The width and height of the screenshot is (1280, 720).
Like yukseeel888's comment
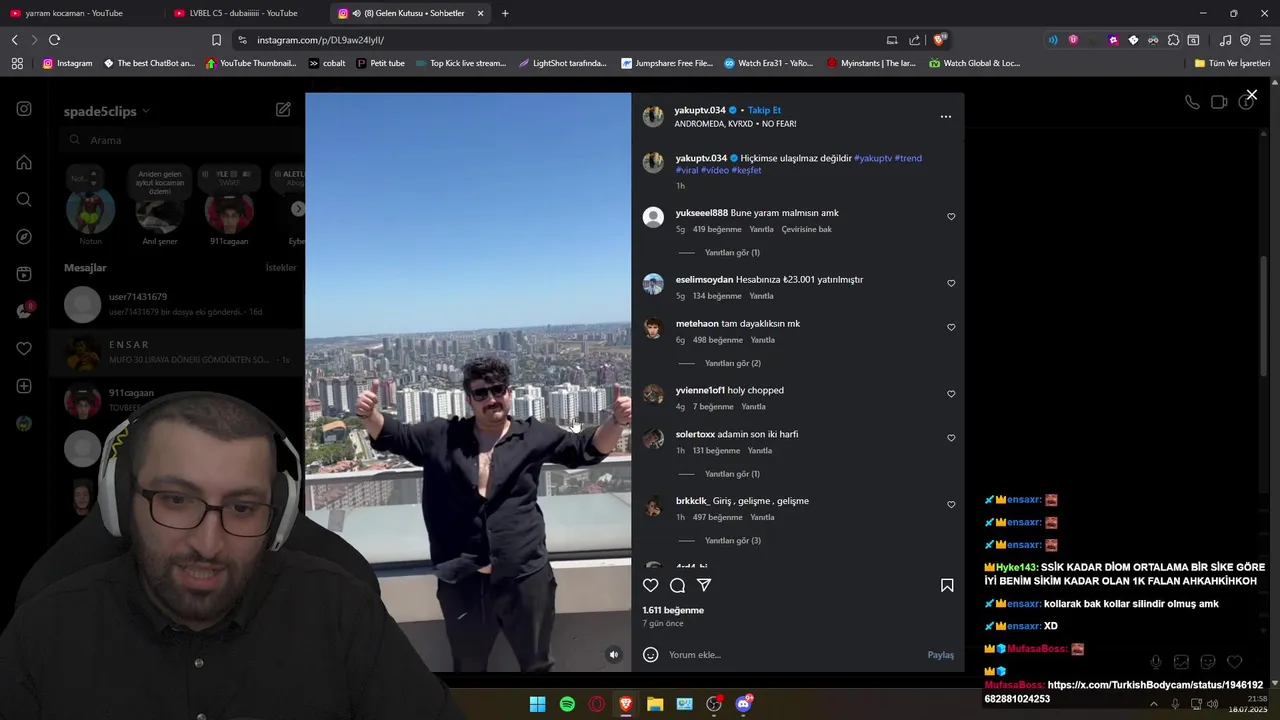[951, 217]
